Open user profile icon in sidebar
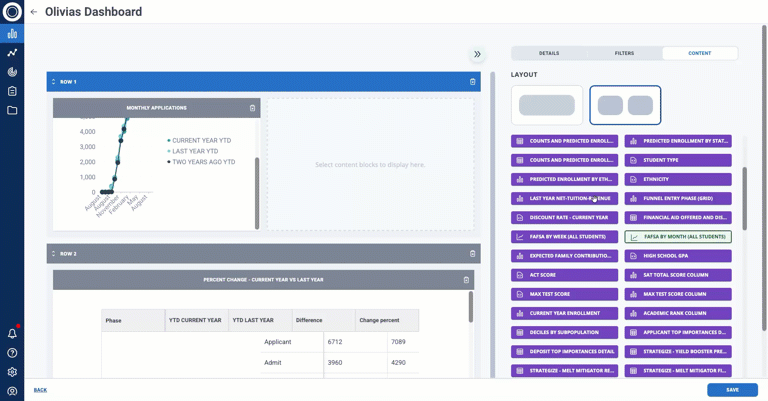The height and width of the screenshot is (401, 768). (12, 391)
